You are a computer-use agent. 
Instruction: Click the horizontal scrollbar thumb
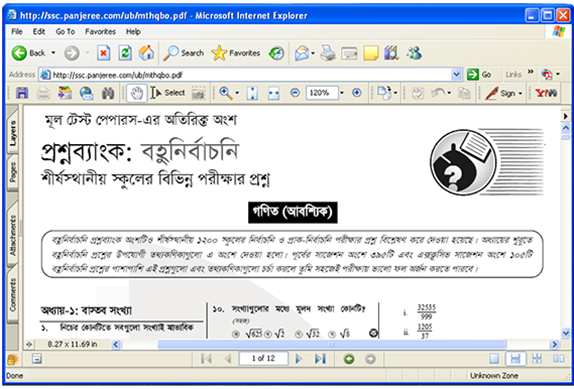332,344
